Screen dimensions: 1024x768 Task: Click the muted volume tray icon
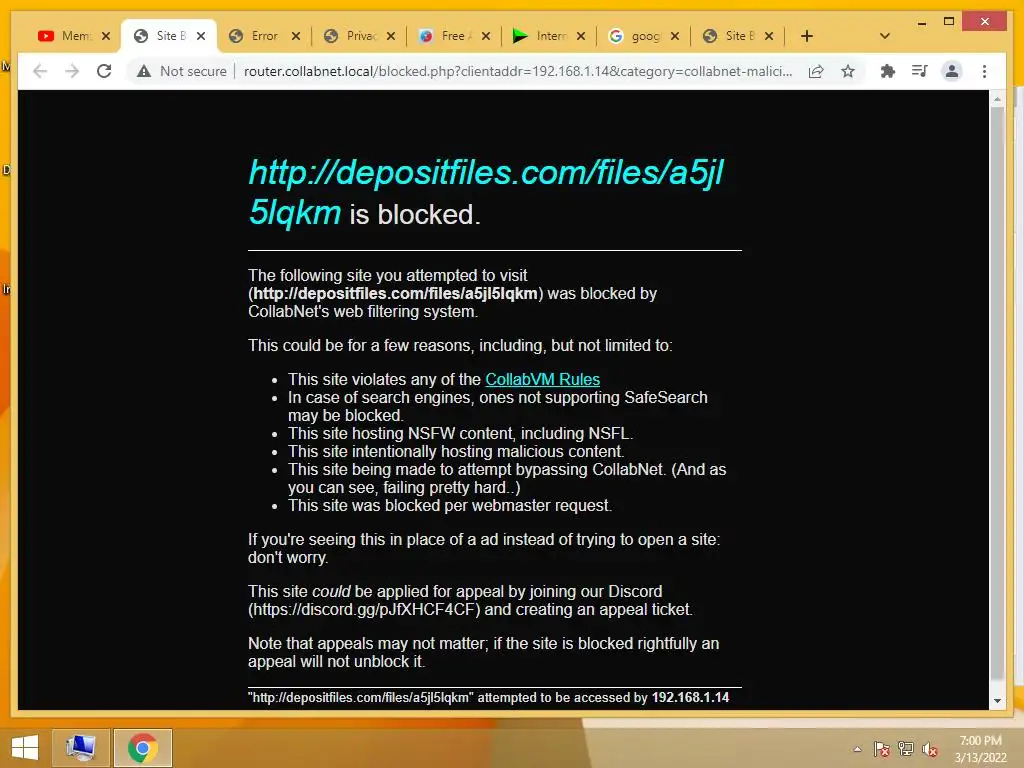(930, 749)
